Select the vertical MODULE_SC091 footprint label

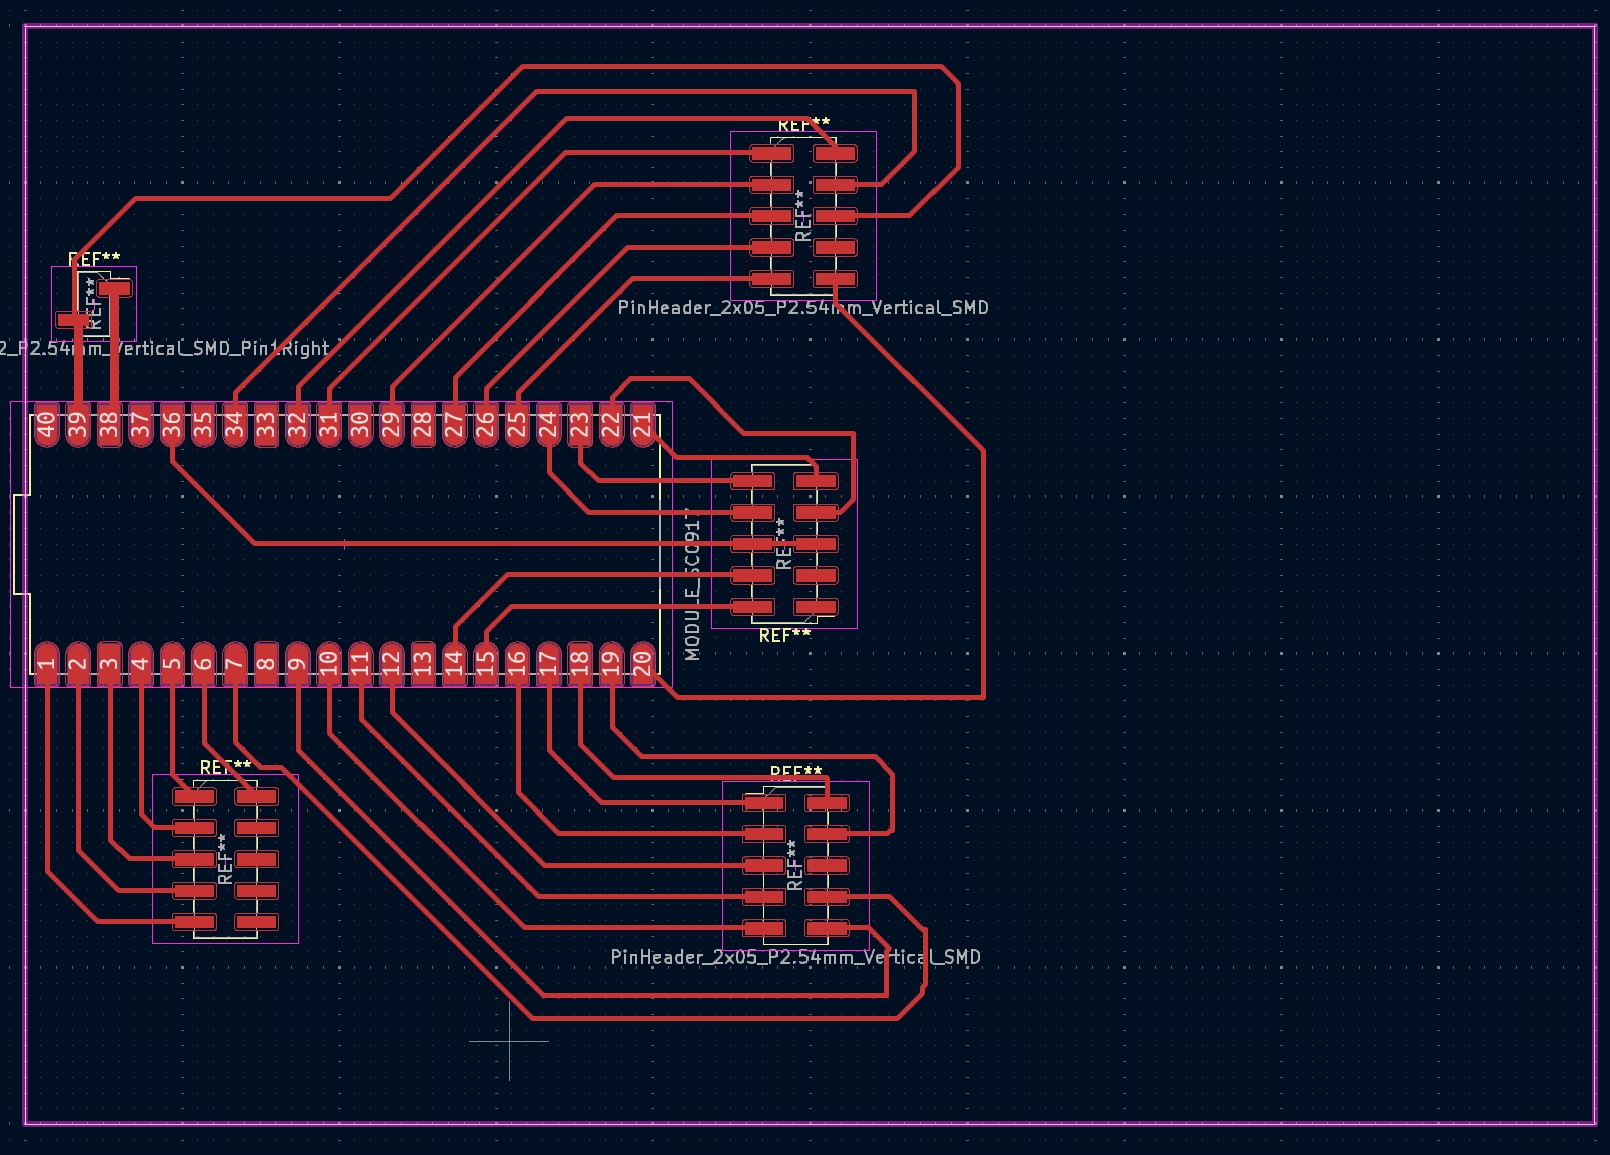692,584
